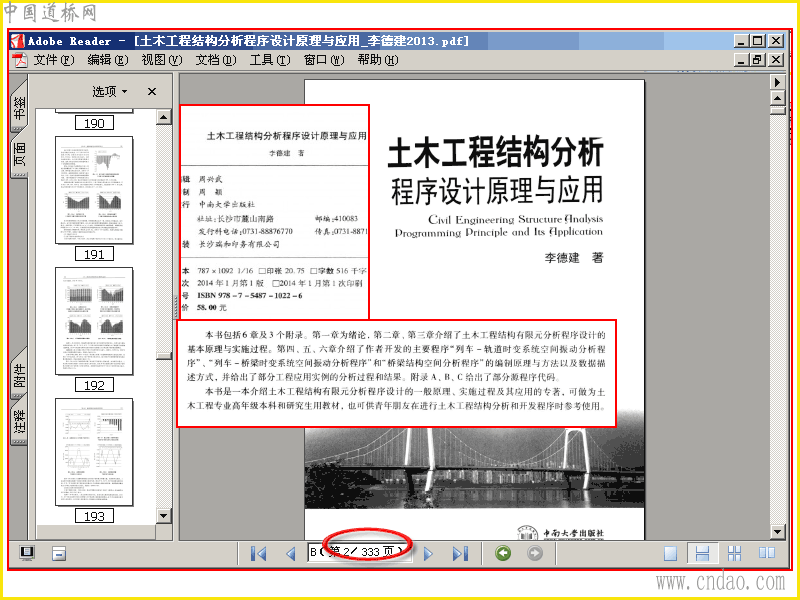Switch to single page layout

coord(670,553)
